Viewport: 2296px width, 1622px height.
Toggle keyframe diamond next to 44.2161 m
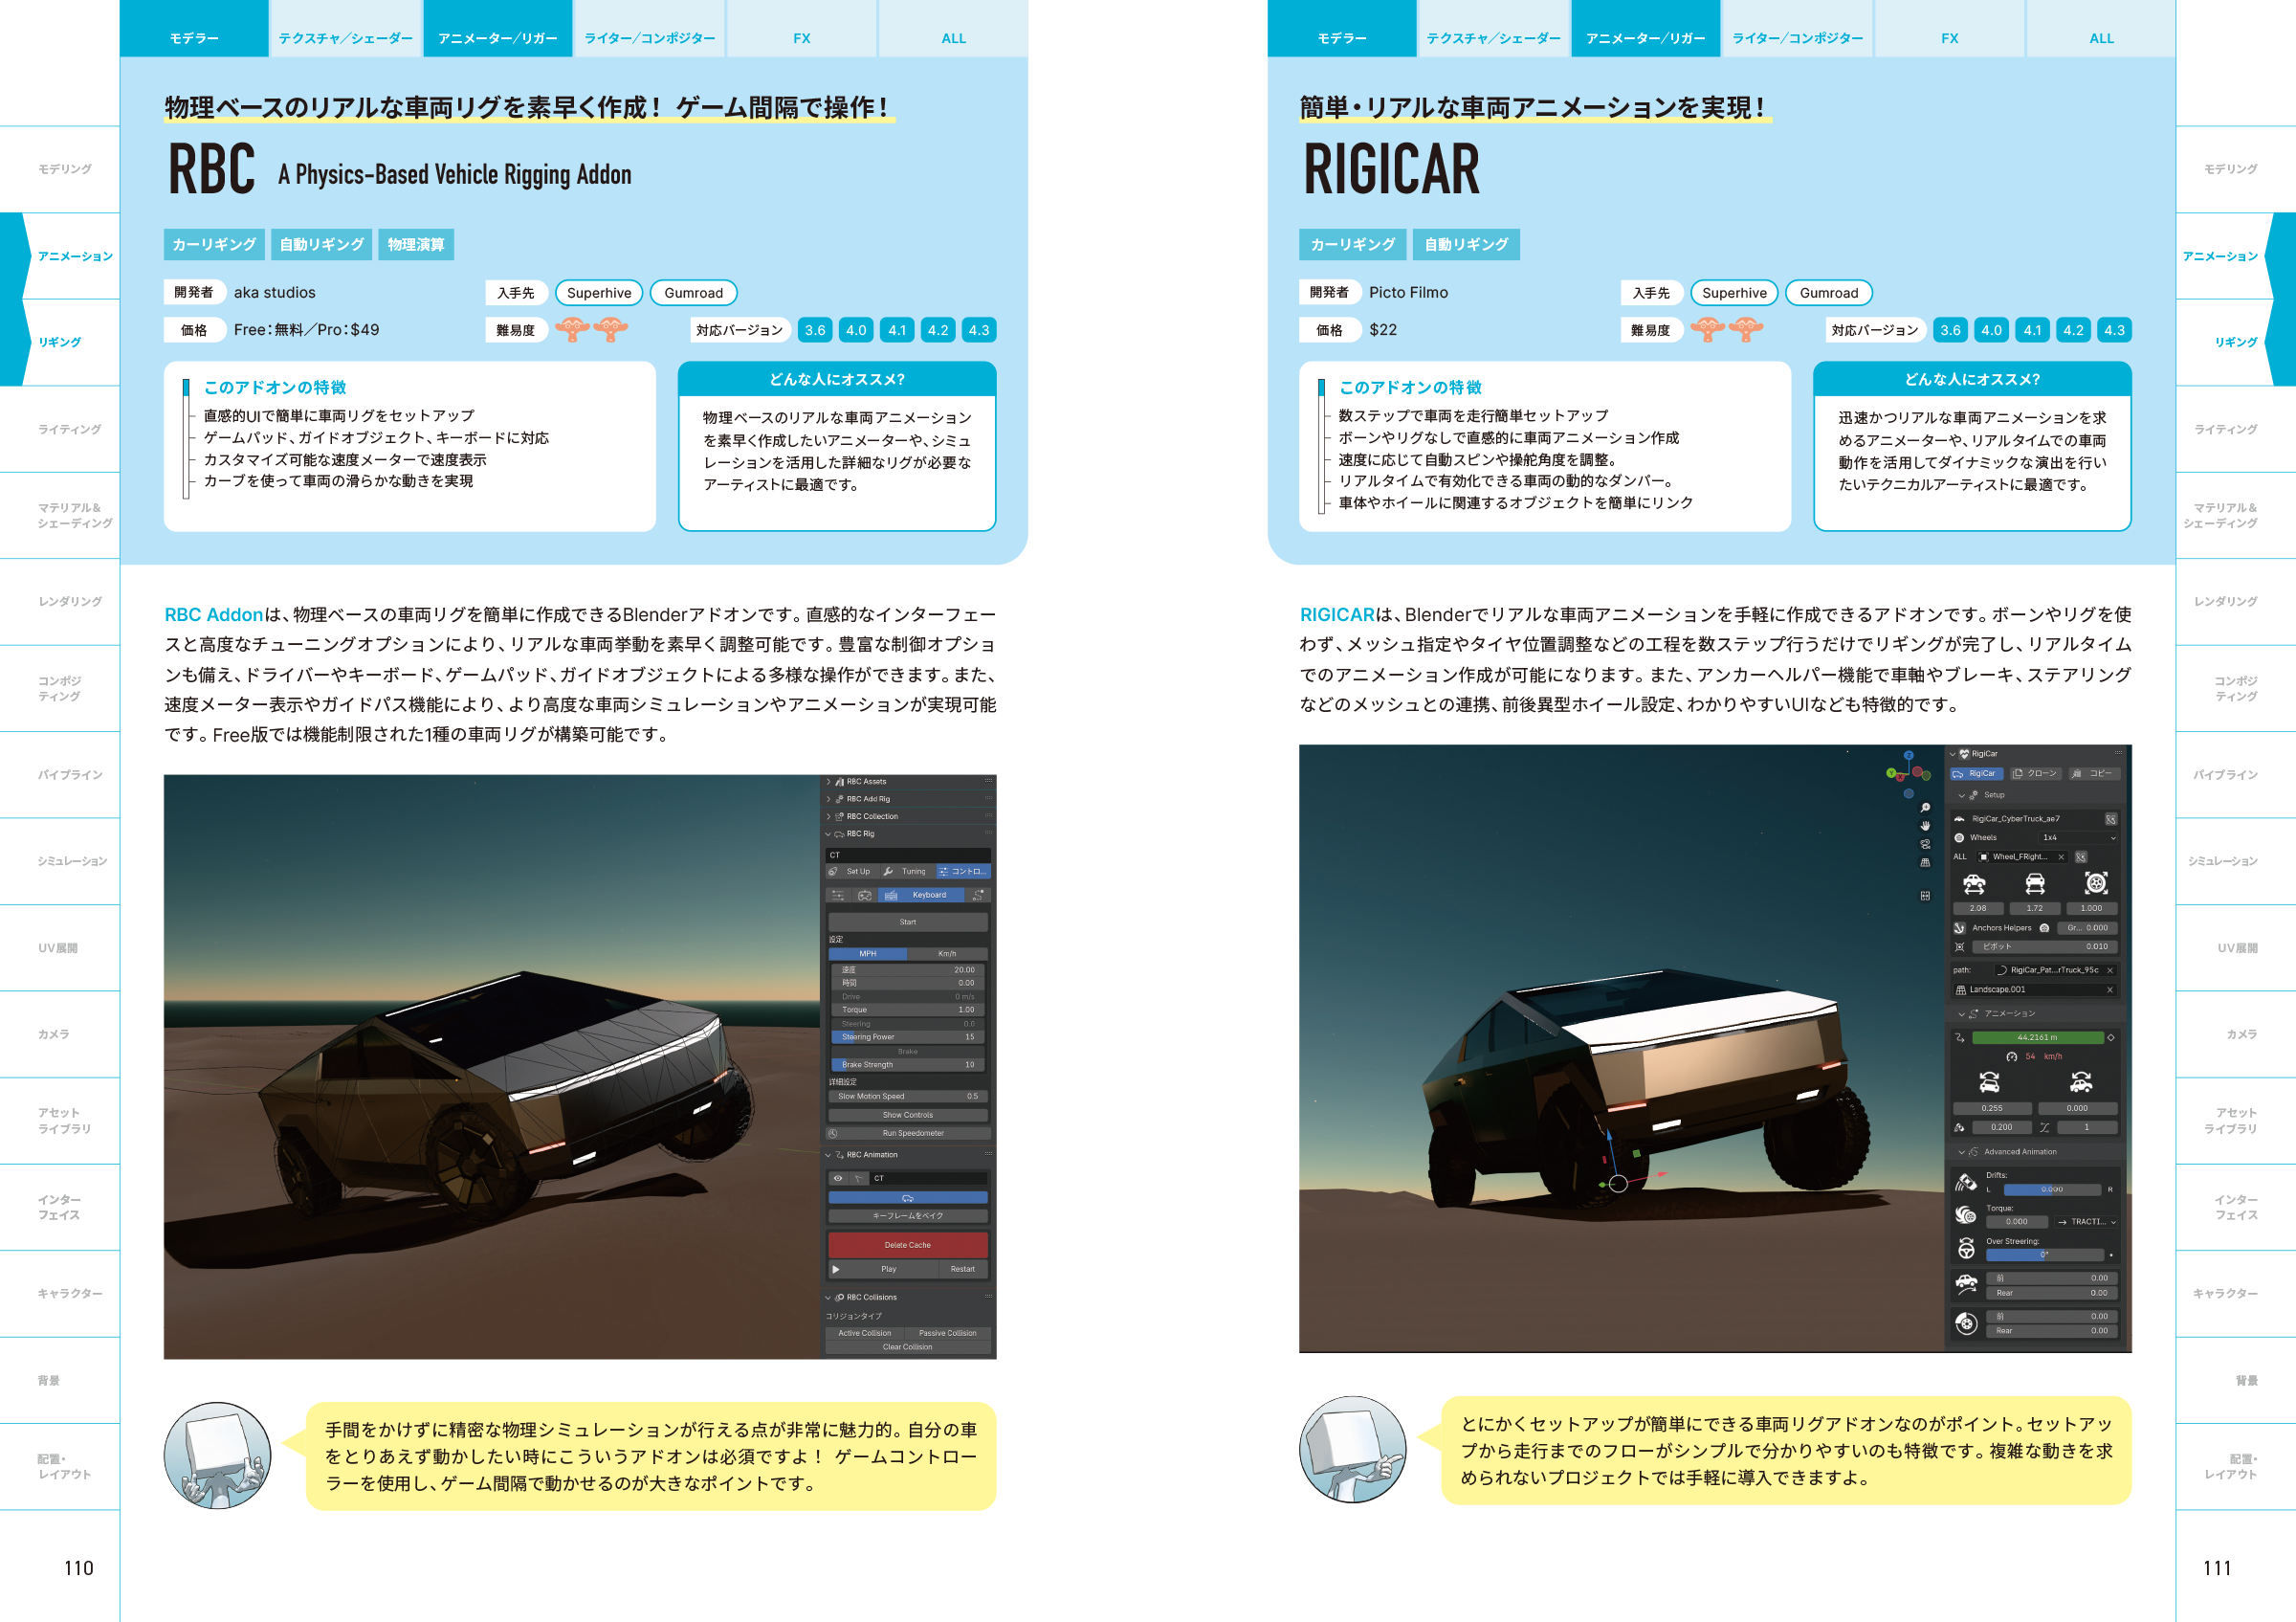[2111, 1038]
